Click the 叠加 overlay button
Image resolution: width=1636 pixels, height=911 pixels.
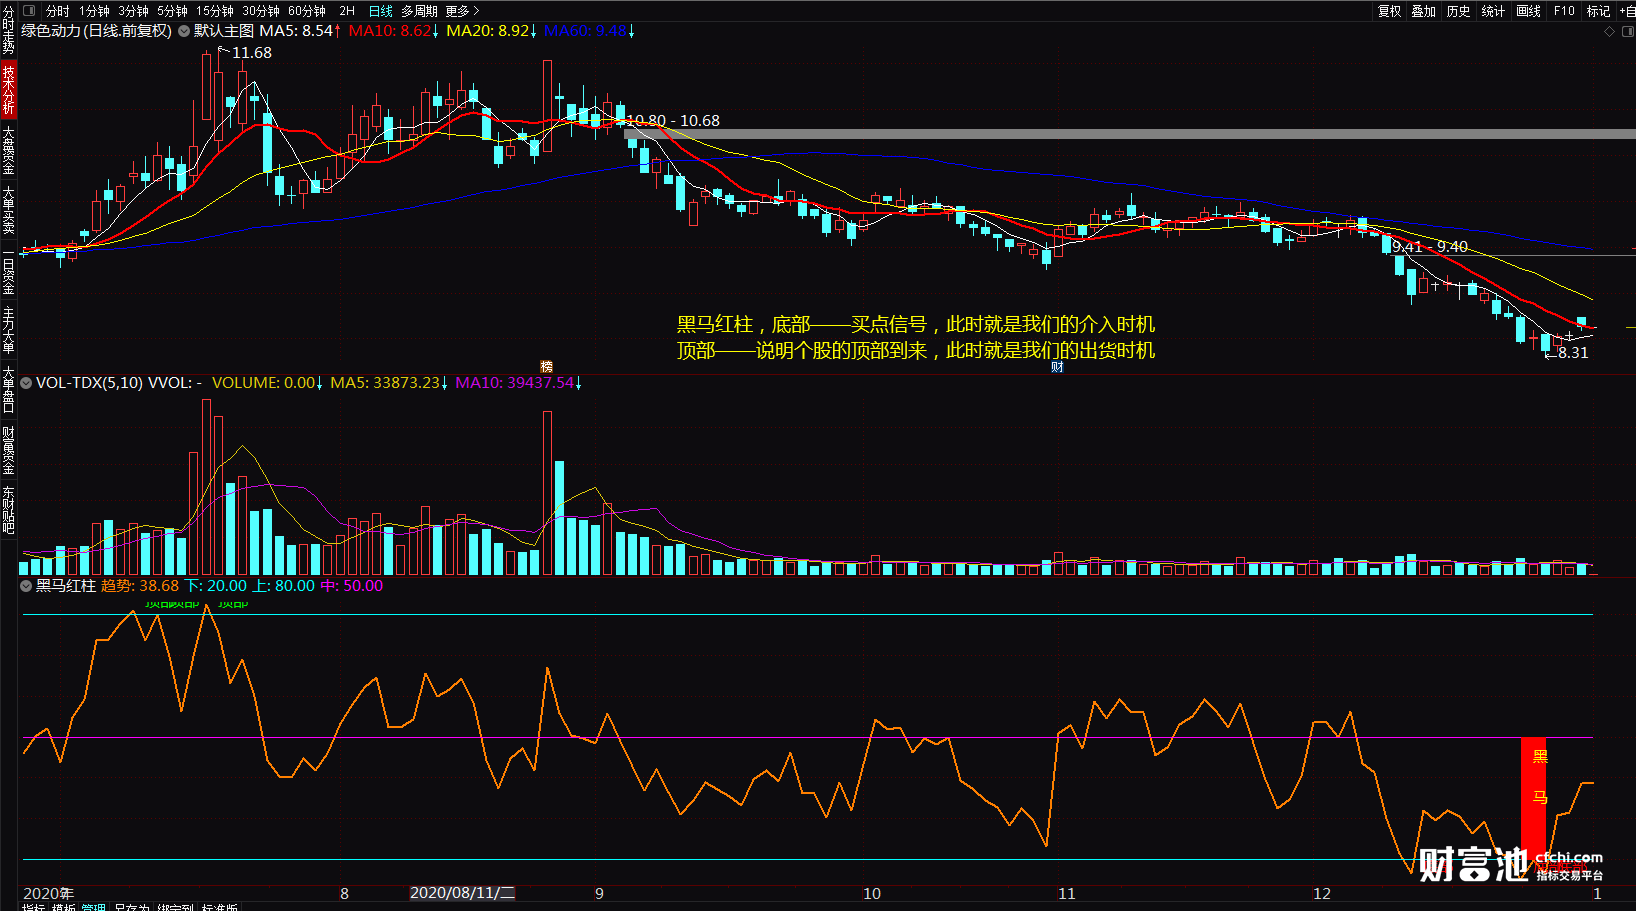(x=1424, y=11)
